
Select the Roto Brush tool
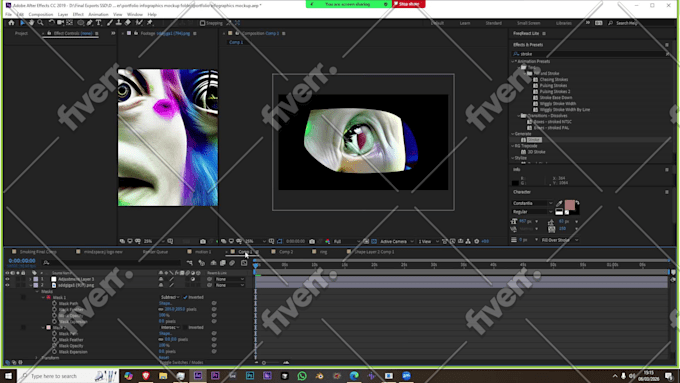tap(139, 23)
